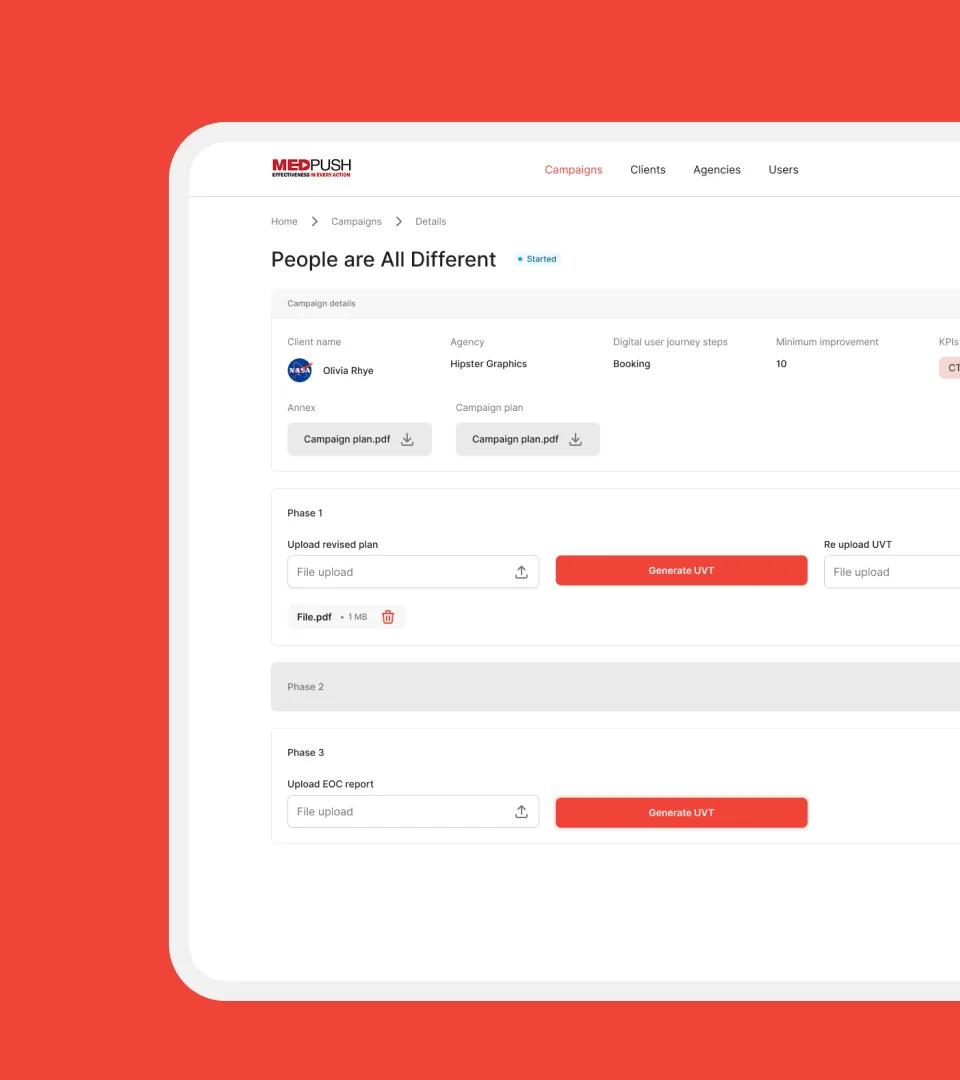Click the NASA client avatar
This screenshot has height=1080, width=960.
tap(300, 370)
